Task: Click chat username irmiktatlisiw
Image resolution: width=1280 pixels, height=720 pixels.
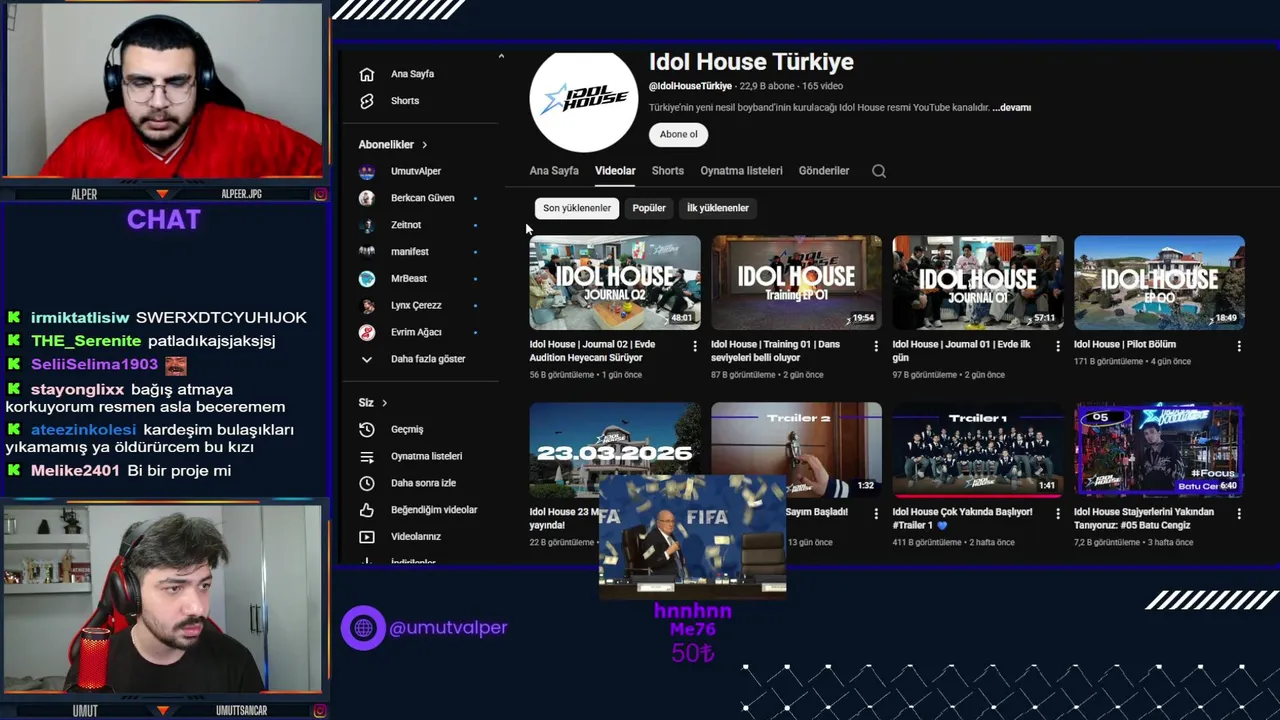Action: (80, 318)
